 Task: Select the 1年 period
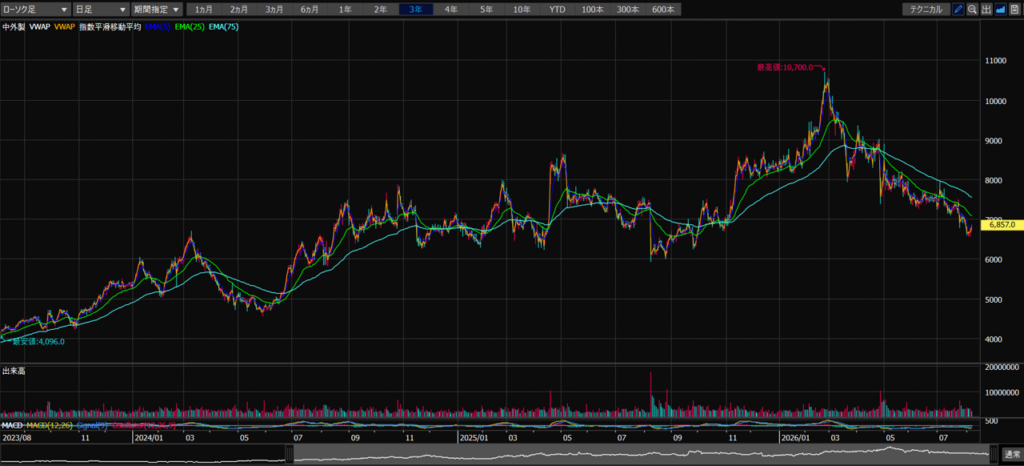click(x=345, y=10)
